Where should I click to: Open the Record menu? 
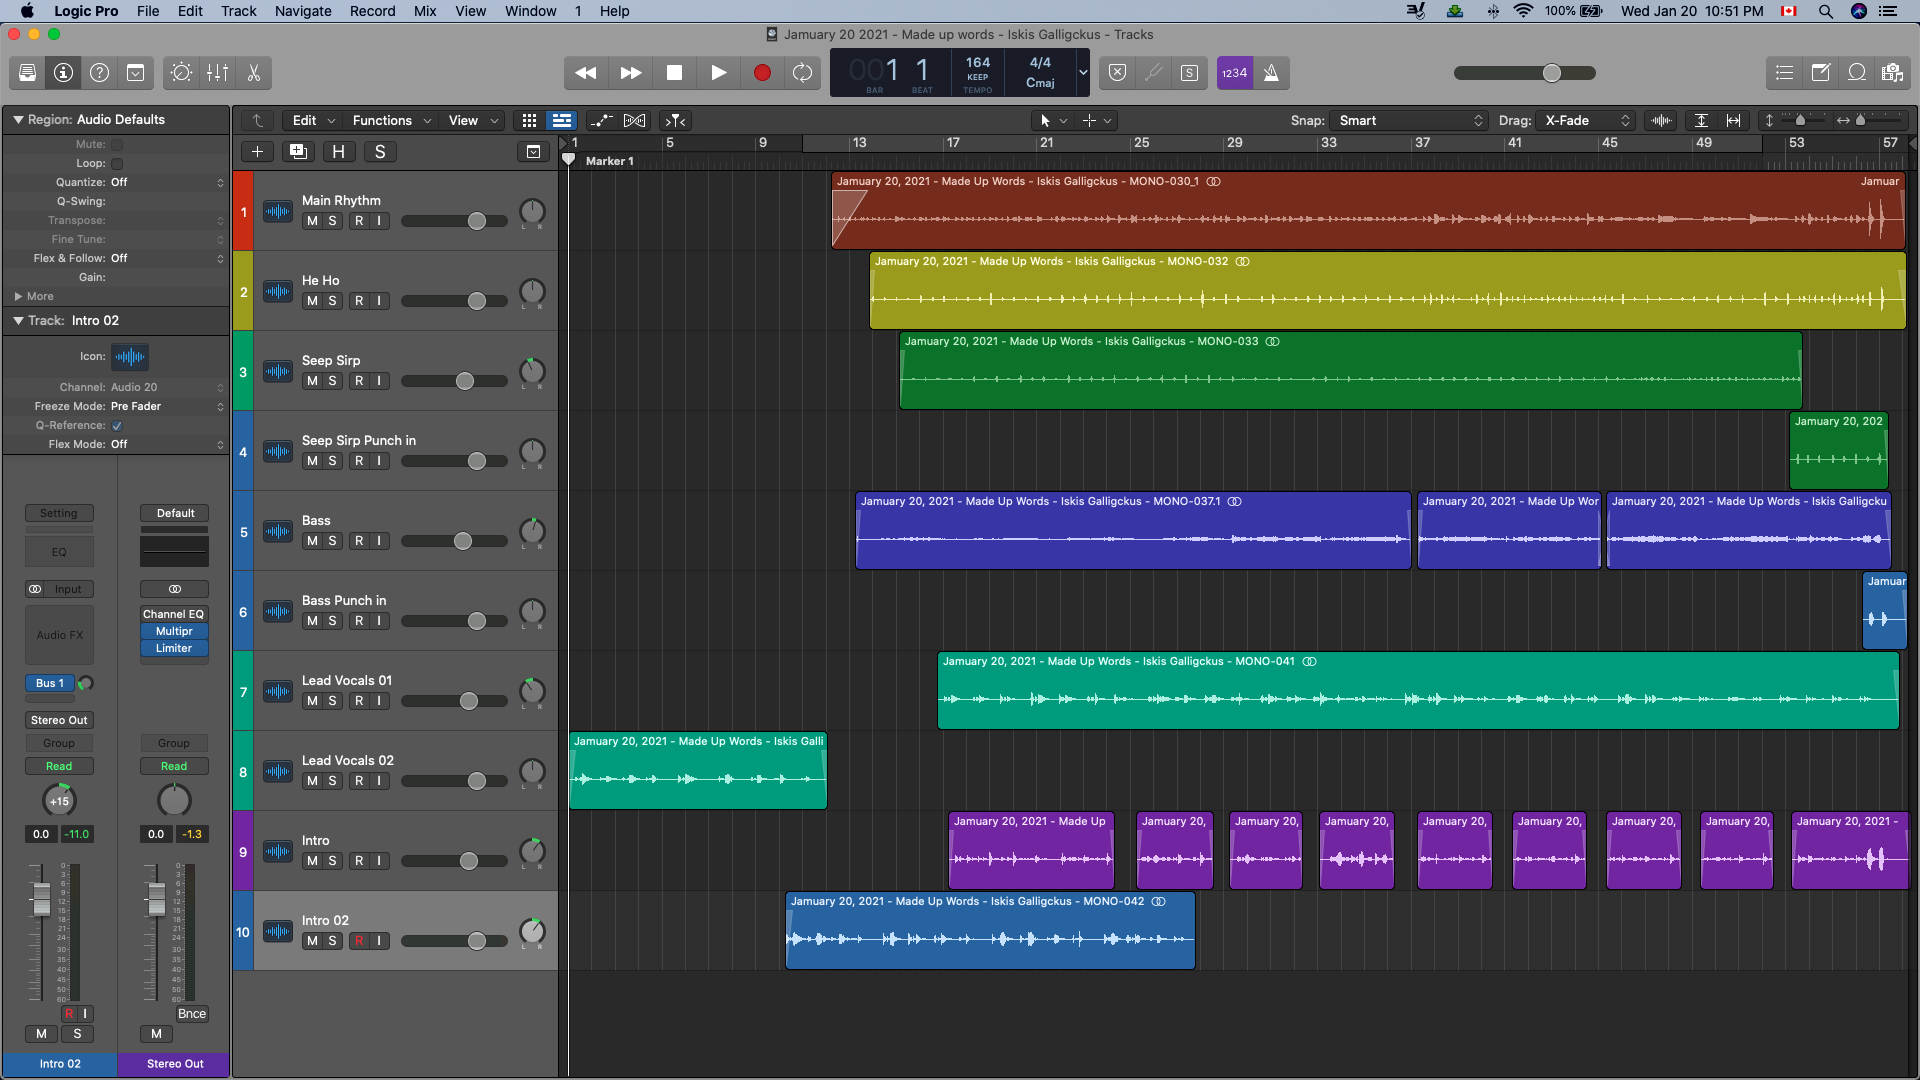click(x=372, y=11)
